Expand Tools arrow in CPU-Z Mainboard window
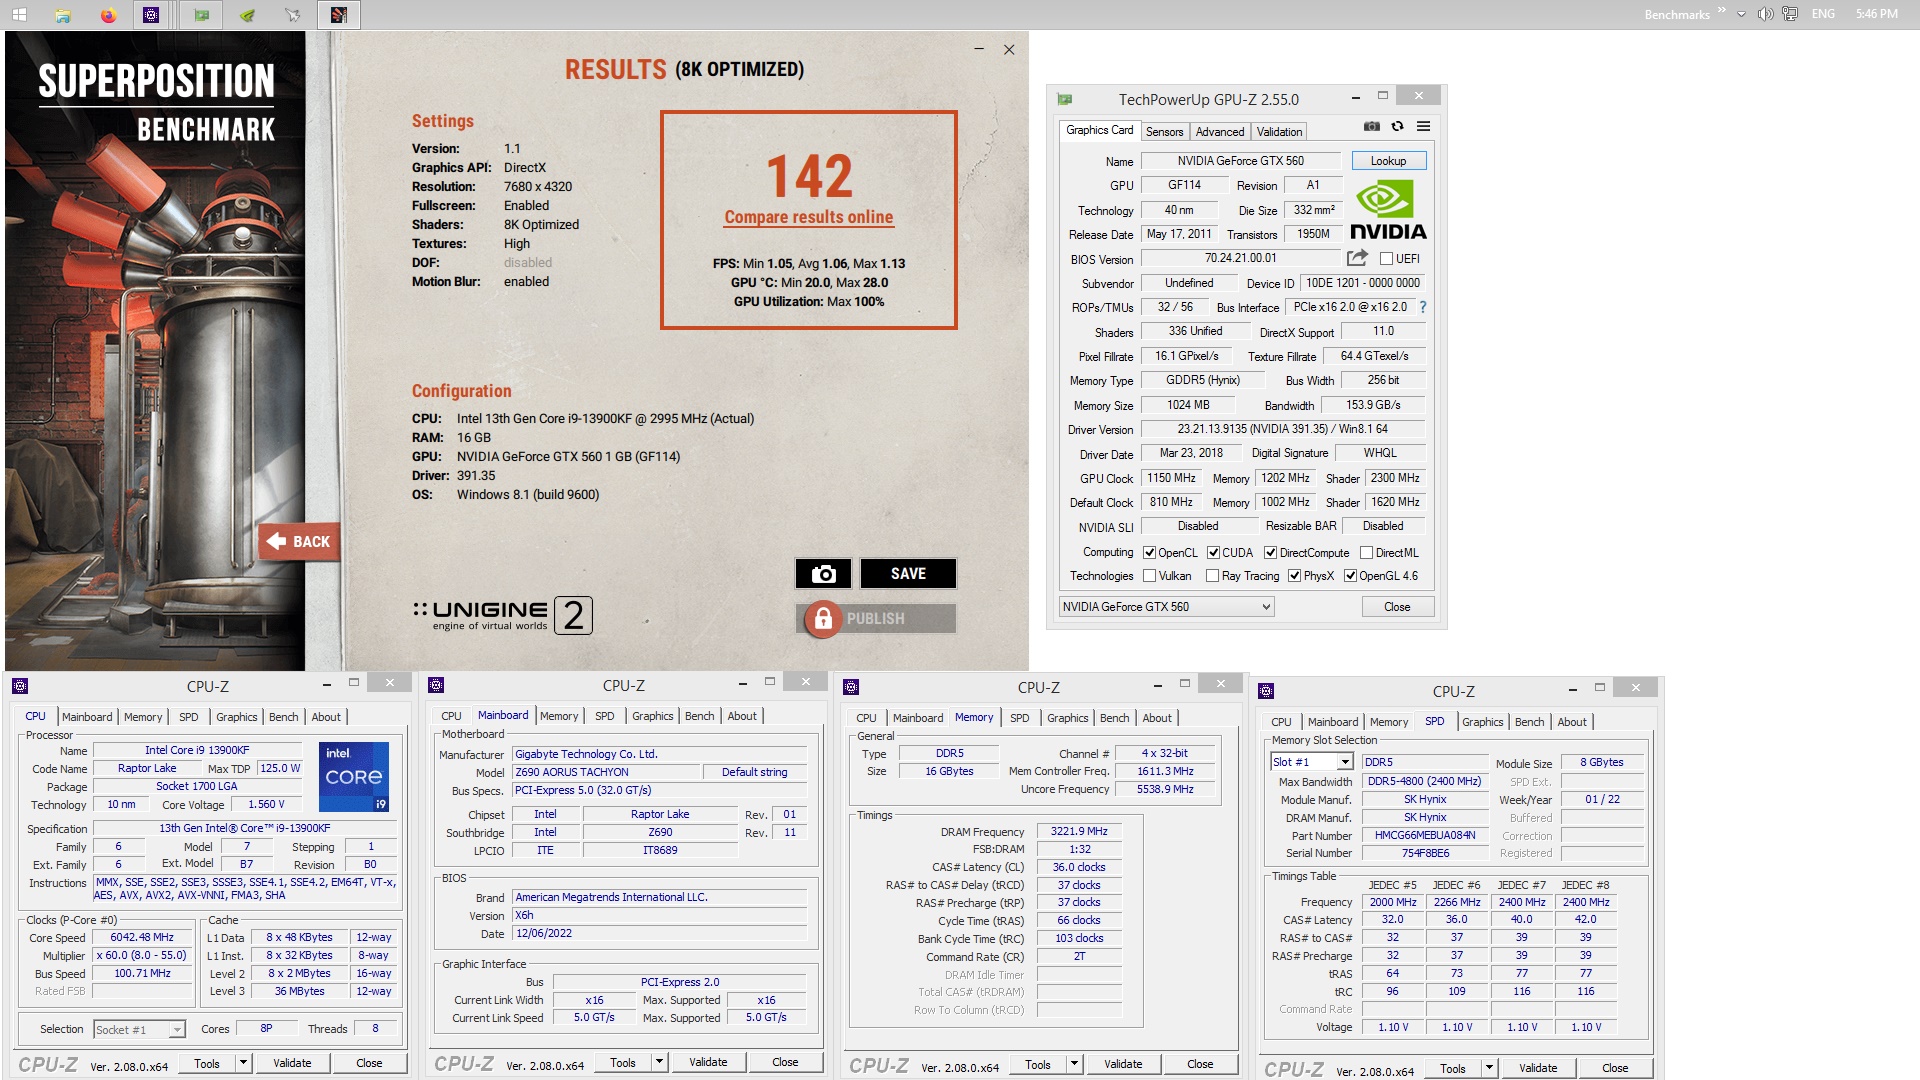Screen dimensions: 1920x1080 [x=659, y=1062]
